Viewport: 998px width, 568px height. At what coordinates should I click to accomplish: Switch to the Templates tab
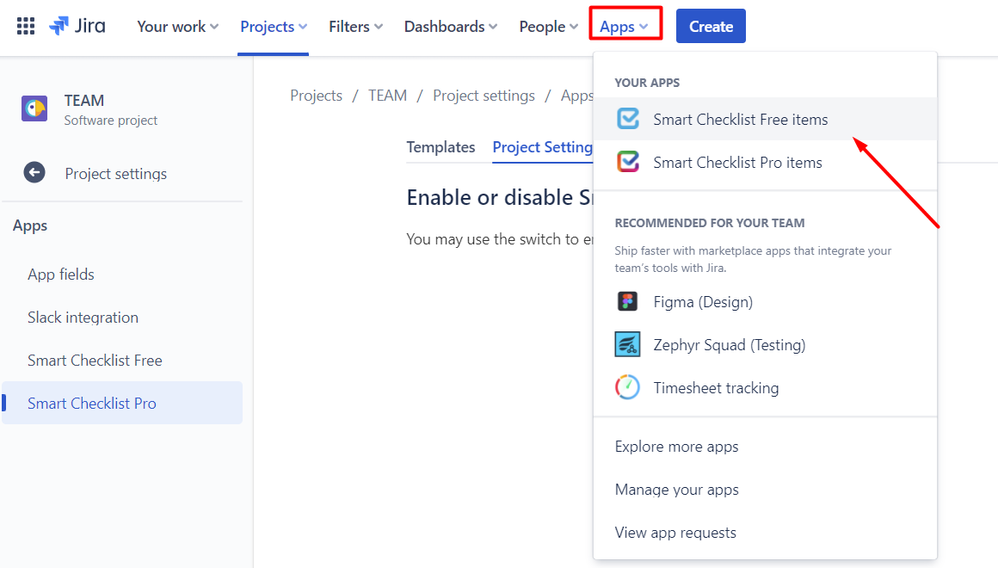pyautogui.click(x=440, y=147)
